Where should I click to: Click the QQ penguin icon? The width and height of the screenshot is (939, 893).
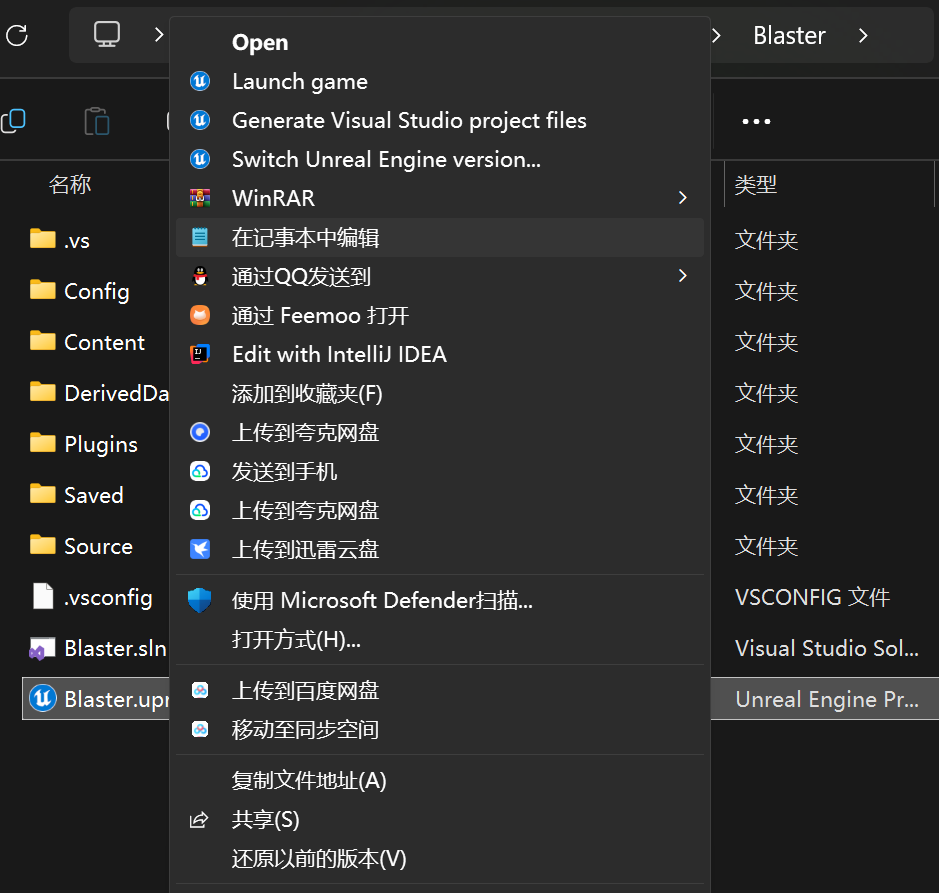tap(200, 276)
